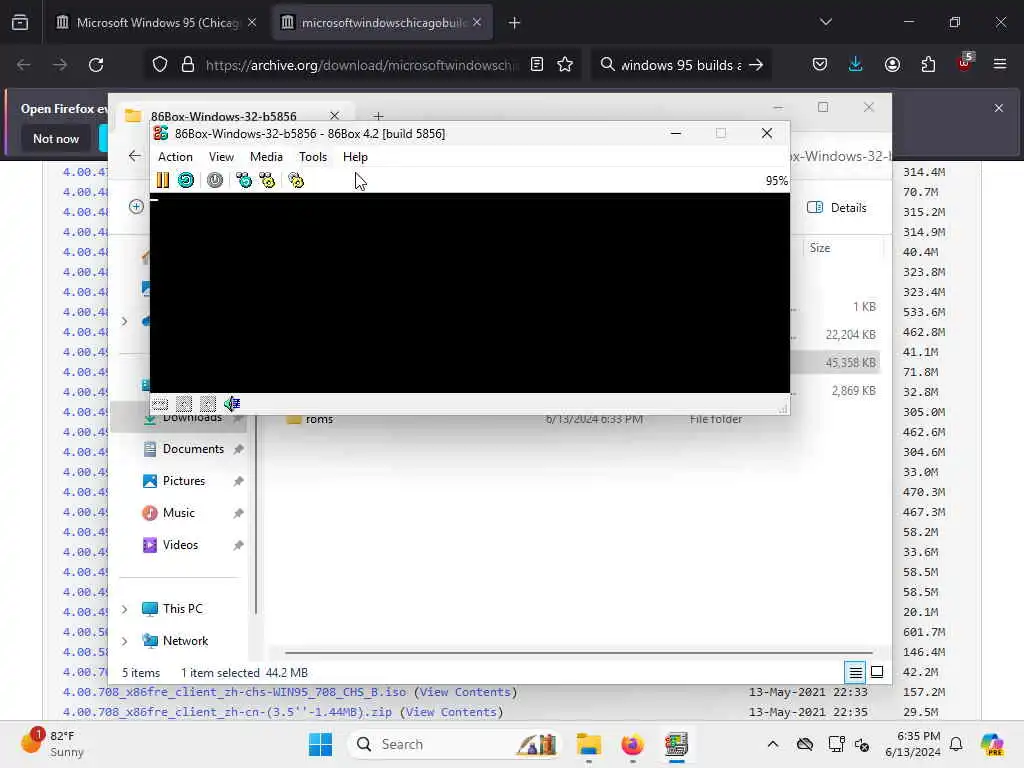The image size is (1024, 768).
Task: Click Not now on Firefox notification
Action: tap(56, 138)
